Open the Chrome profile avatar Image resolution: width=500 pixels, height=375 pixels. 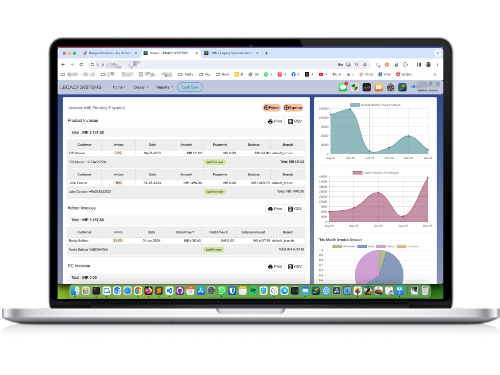pyautogui.click(x=428, y=64)
